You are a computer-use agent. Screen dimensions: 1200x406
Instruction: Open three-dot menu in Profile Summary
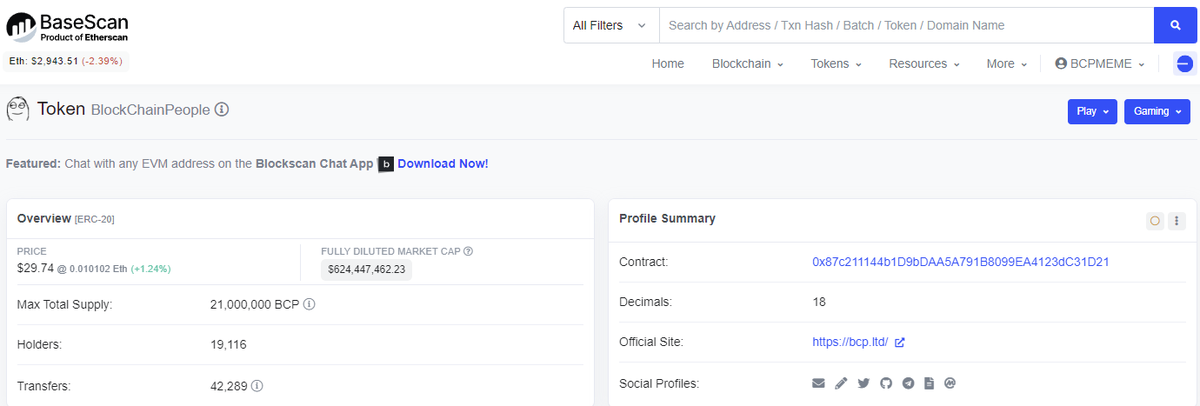click(x=1177, y=221)
